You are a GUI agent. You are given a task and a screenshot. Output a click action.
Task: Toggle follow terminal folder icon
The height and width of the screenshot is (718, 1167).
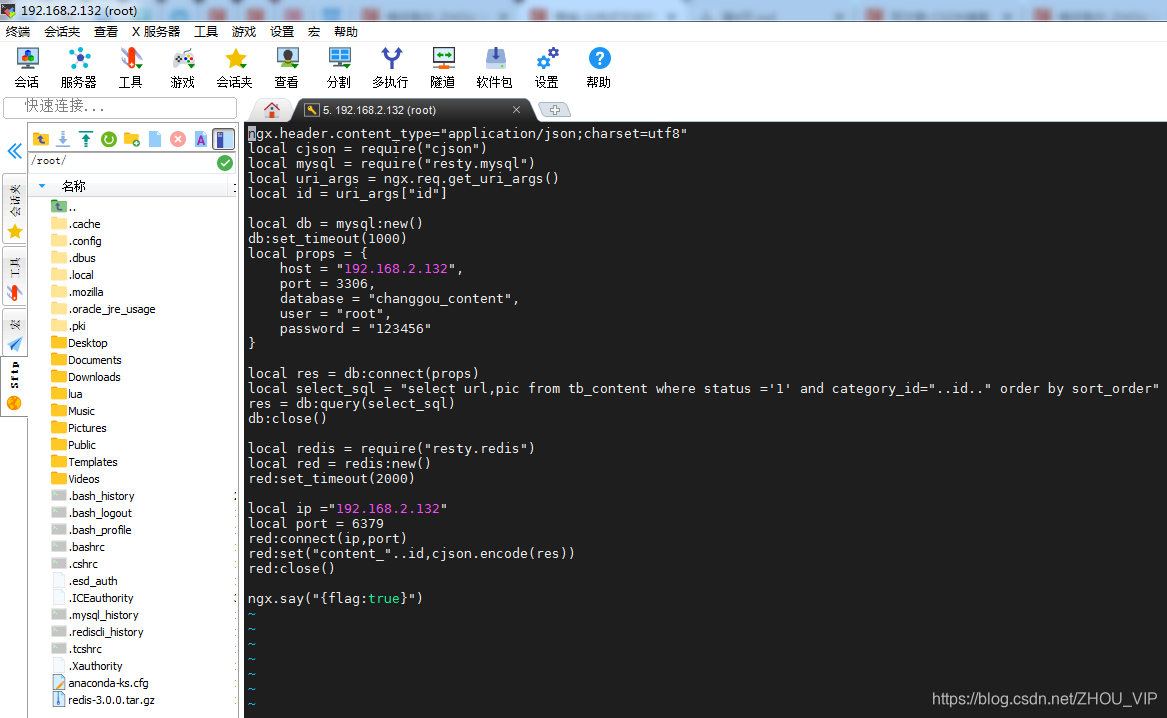[x=223, y=139]
